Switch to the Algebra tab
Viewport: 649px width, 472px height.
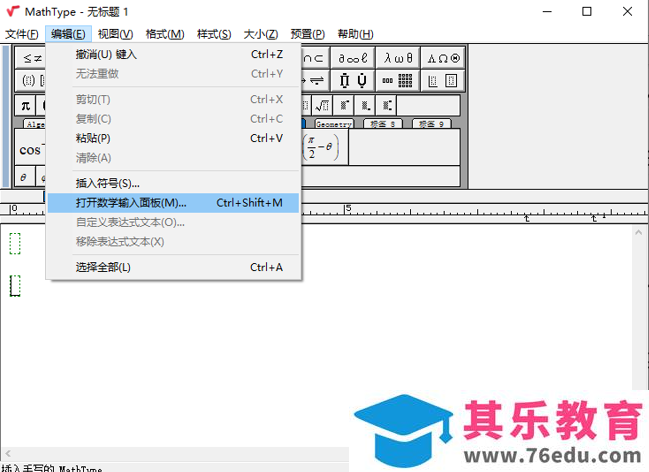[35, 124]
